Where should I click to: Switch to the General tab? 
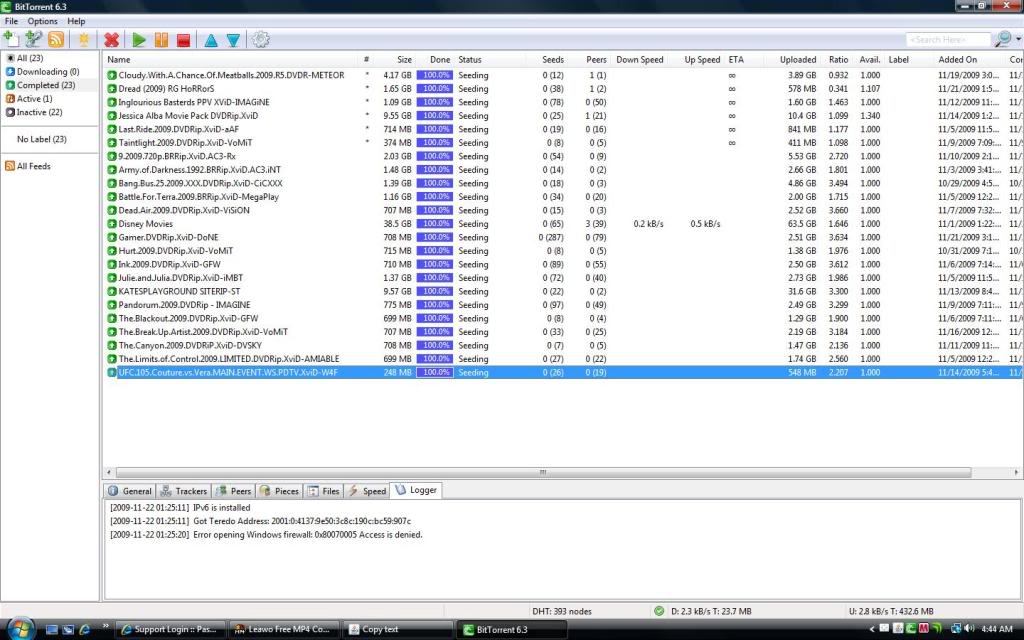coord(130,491)
